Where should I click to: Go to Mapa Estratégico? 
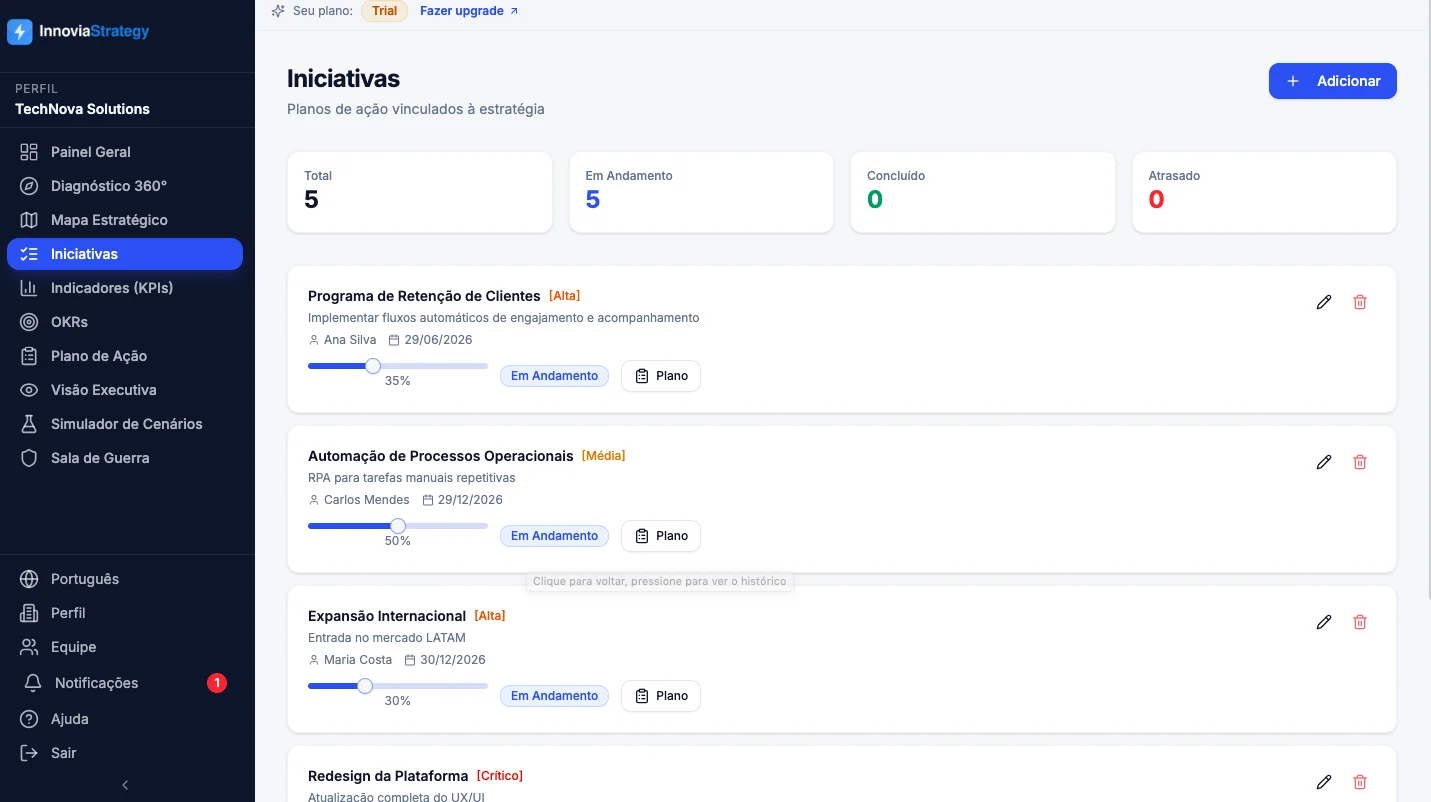(x=125, y=220)
